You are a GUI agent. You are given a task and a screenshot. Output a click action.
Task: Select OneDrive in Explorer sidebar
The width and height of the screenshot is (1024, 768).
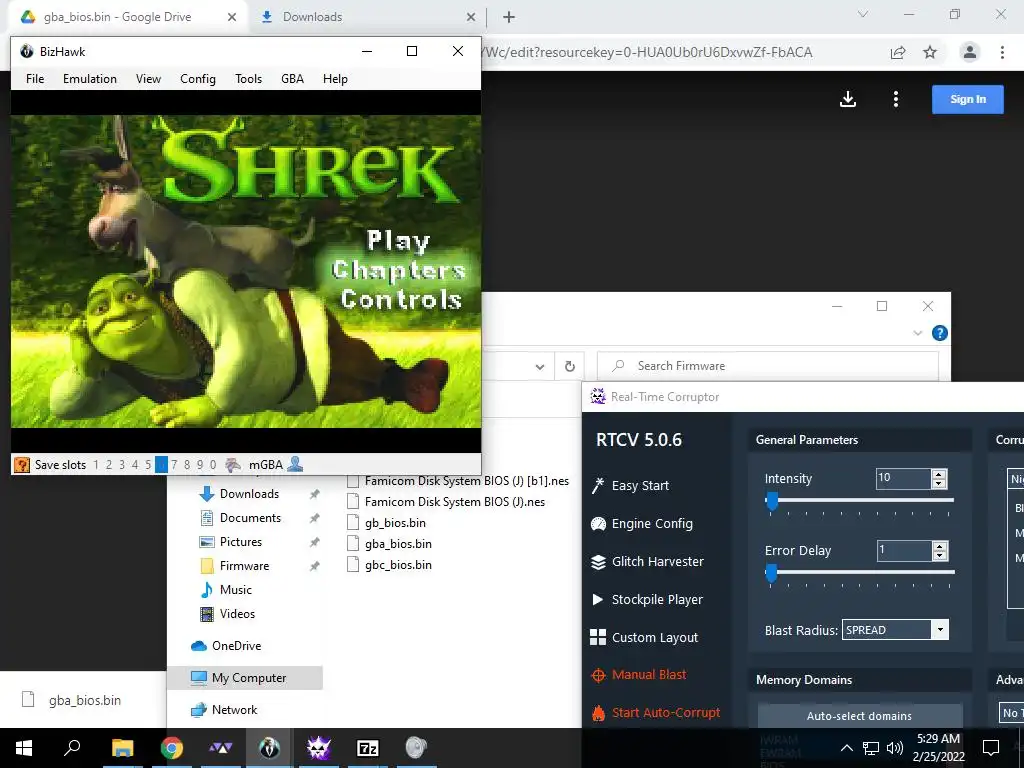[x=236, y=646]
